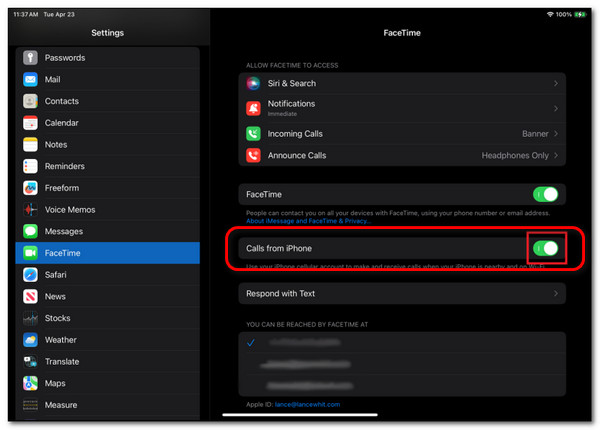Tap the Incoming Calls label
This screenshot has width=600, height=430.
pyautogui.click(x=295, y=134)
